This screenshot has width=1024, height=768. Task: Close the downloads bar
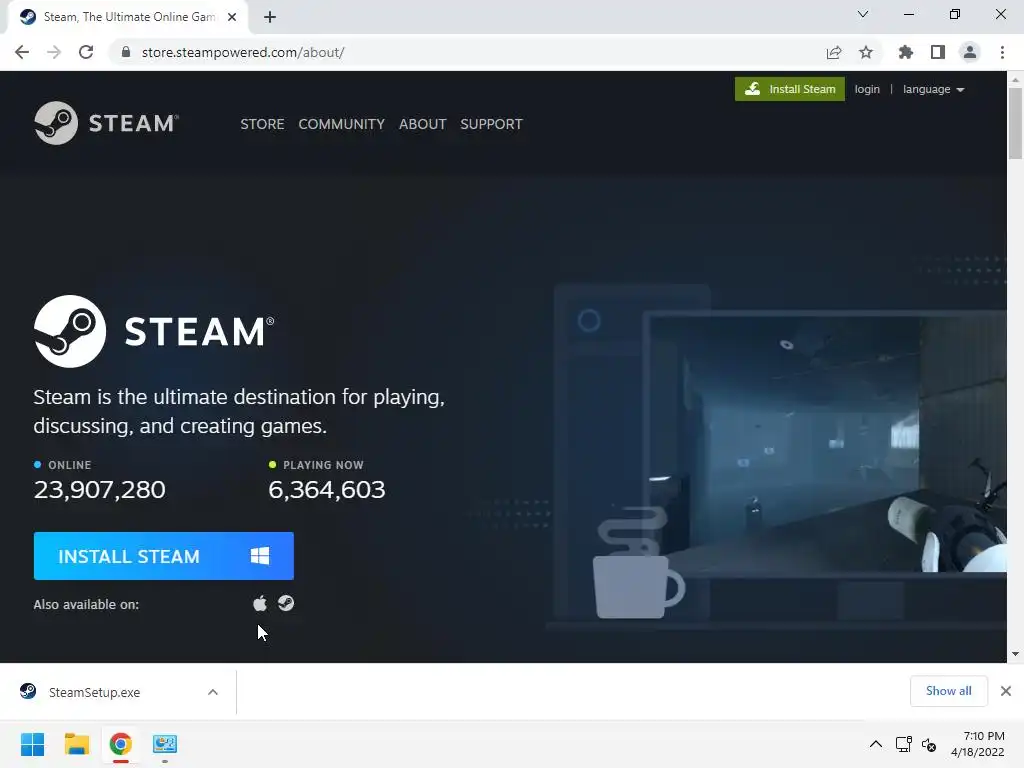point(1006,691)
